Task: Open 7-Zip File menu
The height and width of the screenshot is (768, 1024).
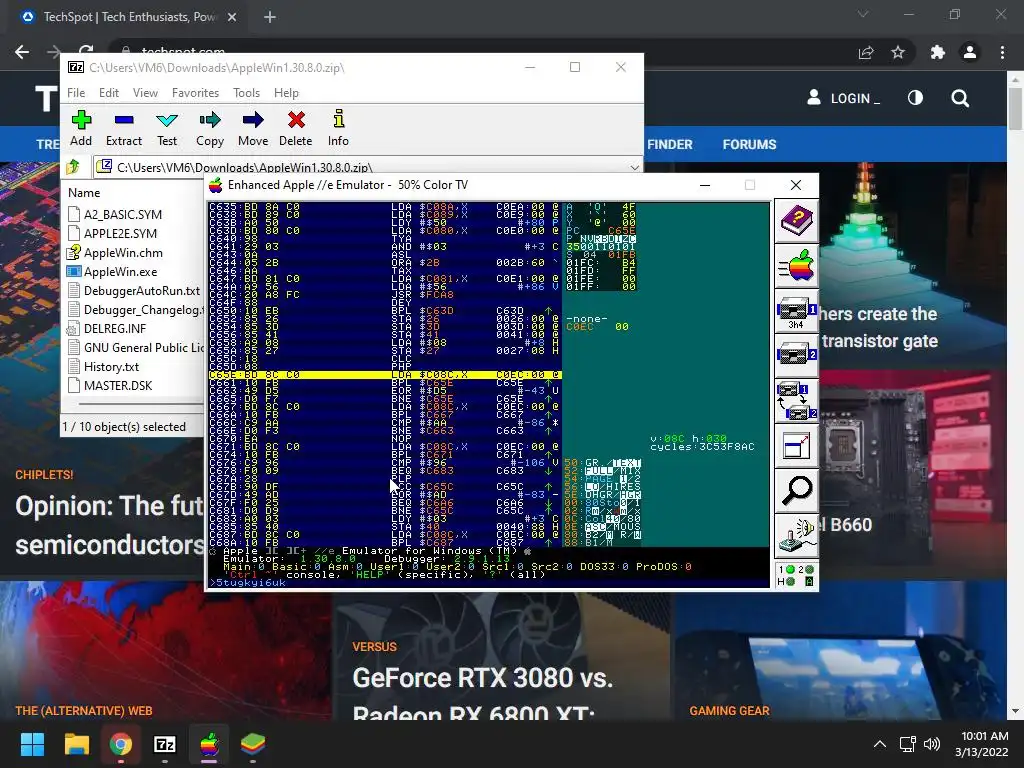Action: pyautogui.click(x=76, y=93)
